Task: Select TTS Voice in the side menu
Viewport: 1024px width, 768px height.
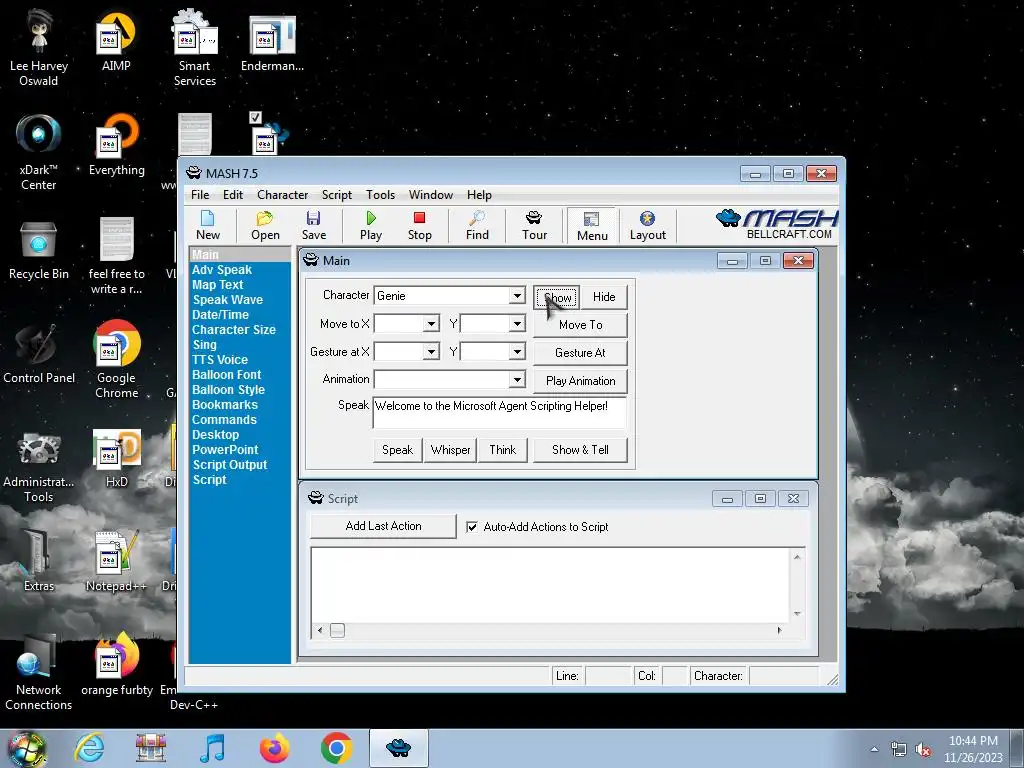Action: 220,360
